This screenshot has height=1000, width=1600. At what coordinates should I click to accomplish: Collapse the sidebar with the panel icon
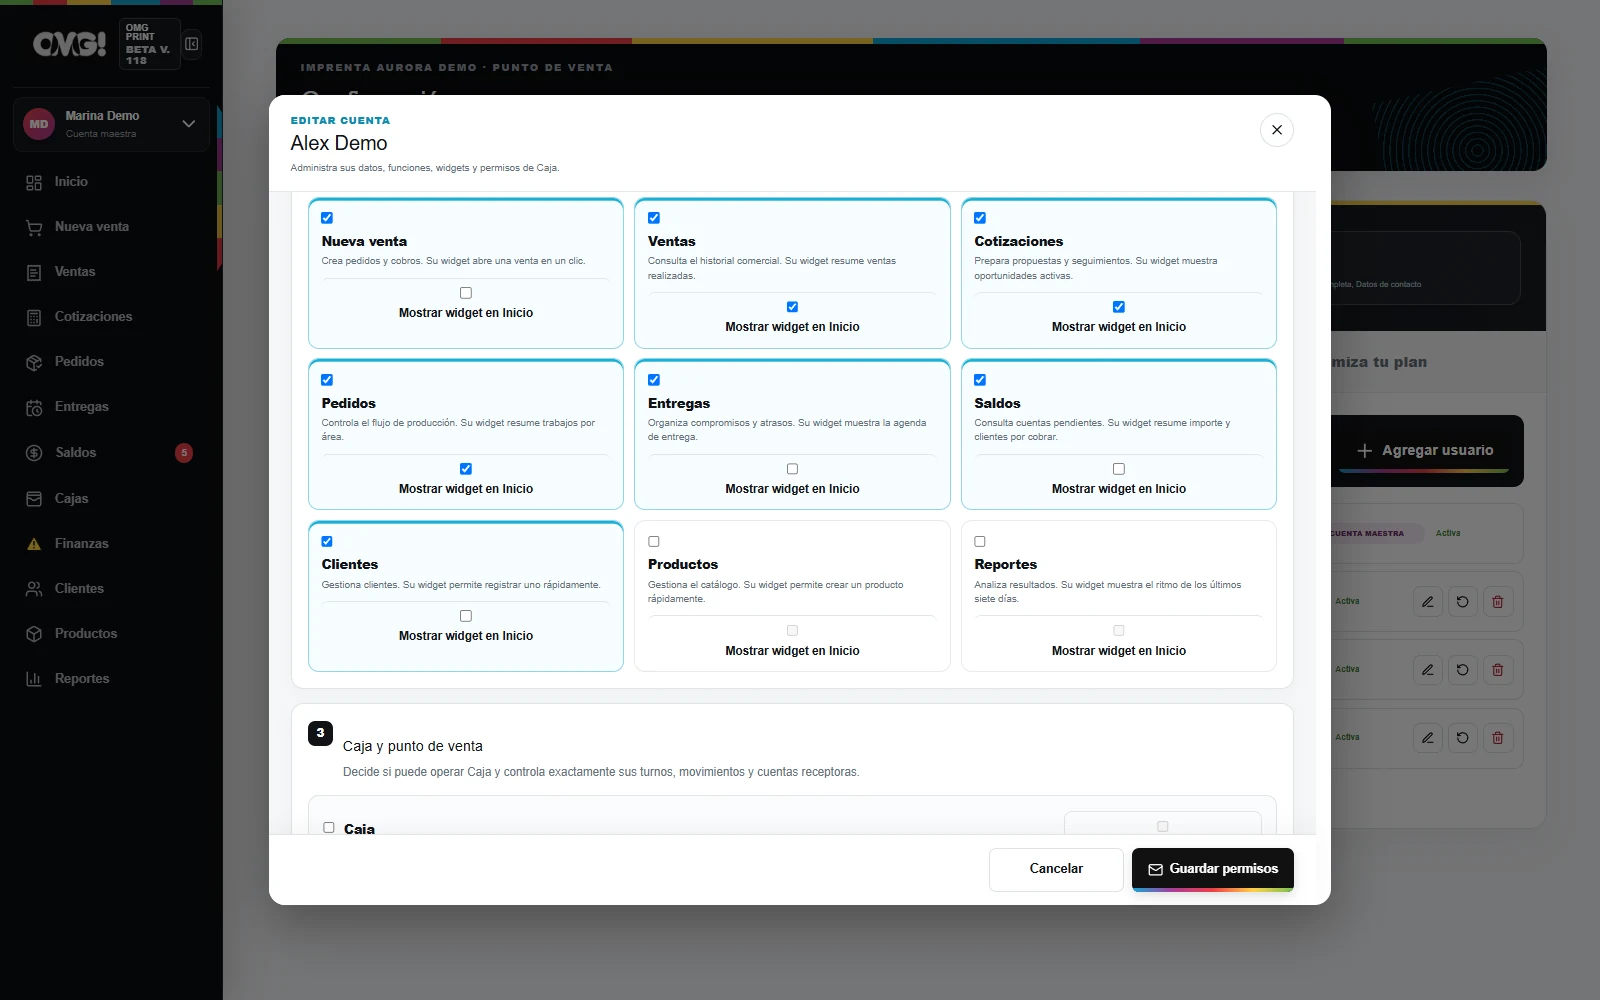[192, 44]
